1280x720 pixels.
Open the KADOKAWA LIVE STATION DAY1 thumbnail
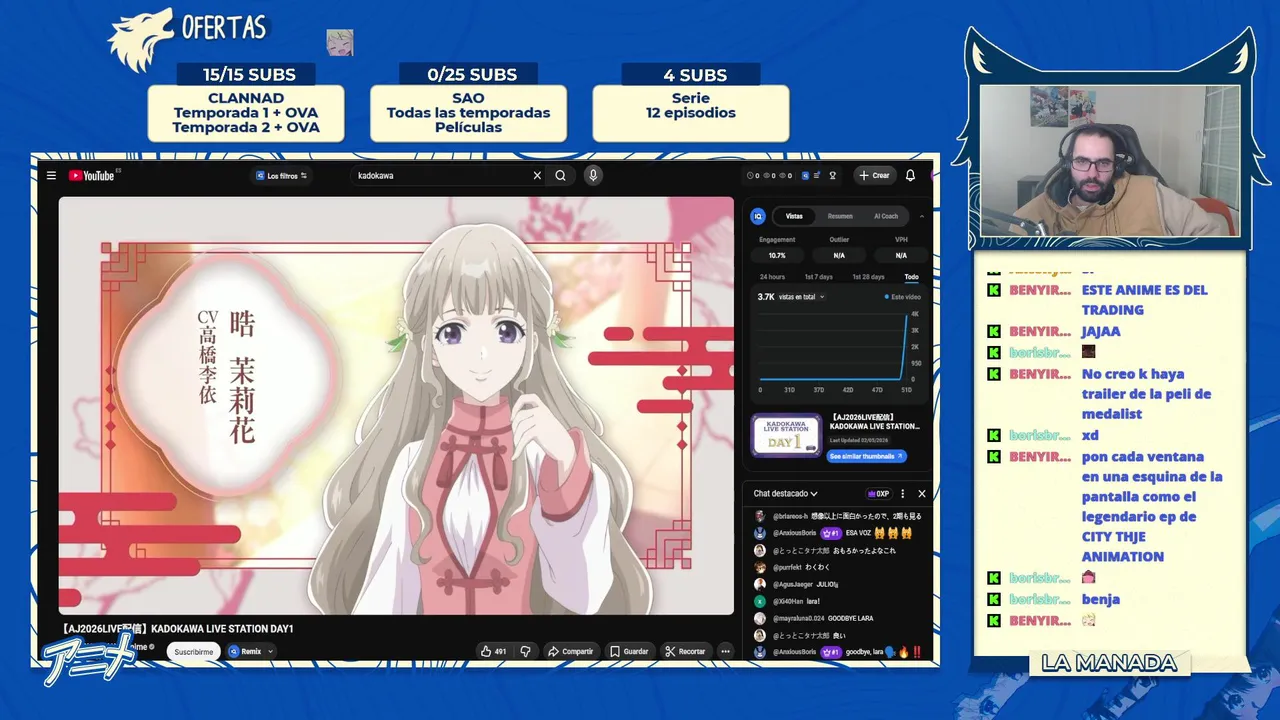786,434
